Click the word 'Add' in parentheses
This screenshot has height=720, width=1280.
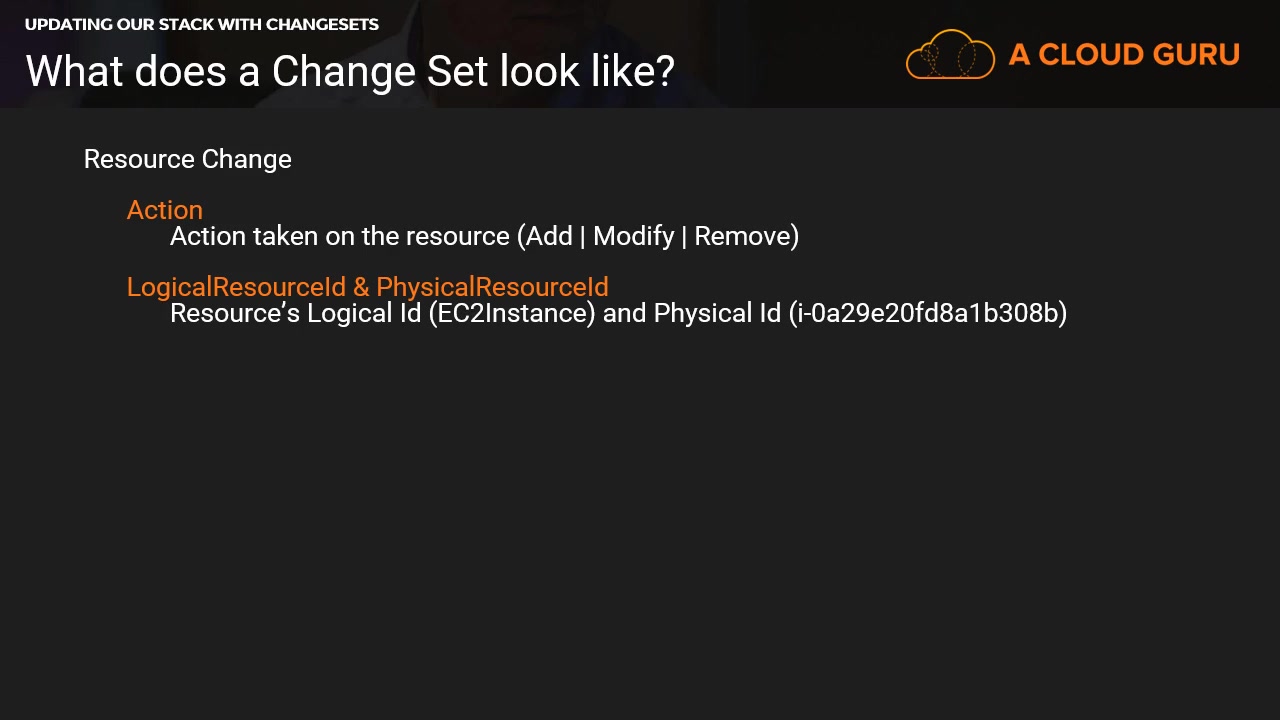549,236
